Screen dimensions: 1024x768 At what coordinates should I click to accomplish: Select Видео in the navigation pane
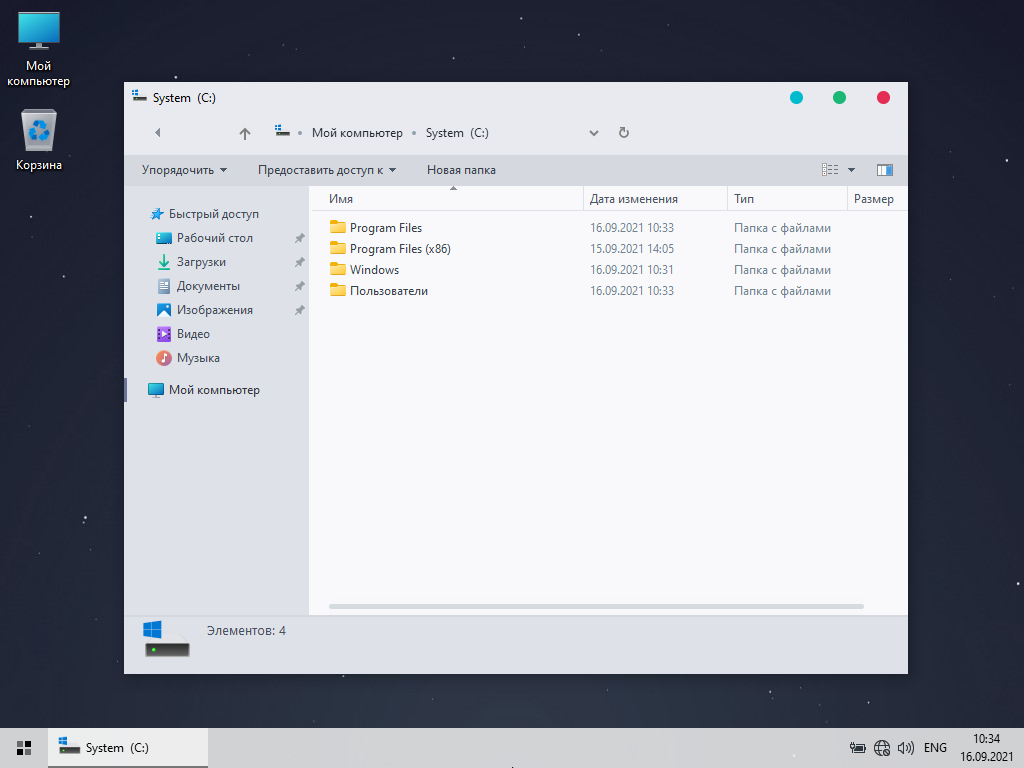click(193, 334)
